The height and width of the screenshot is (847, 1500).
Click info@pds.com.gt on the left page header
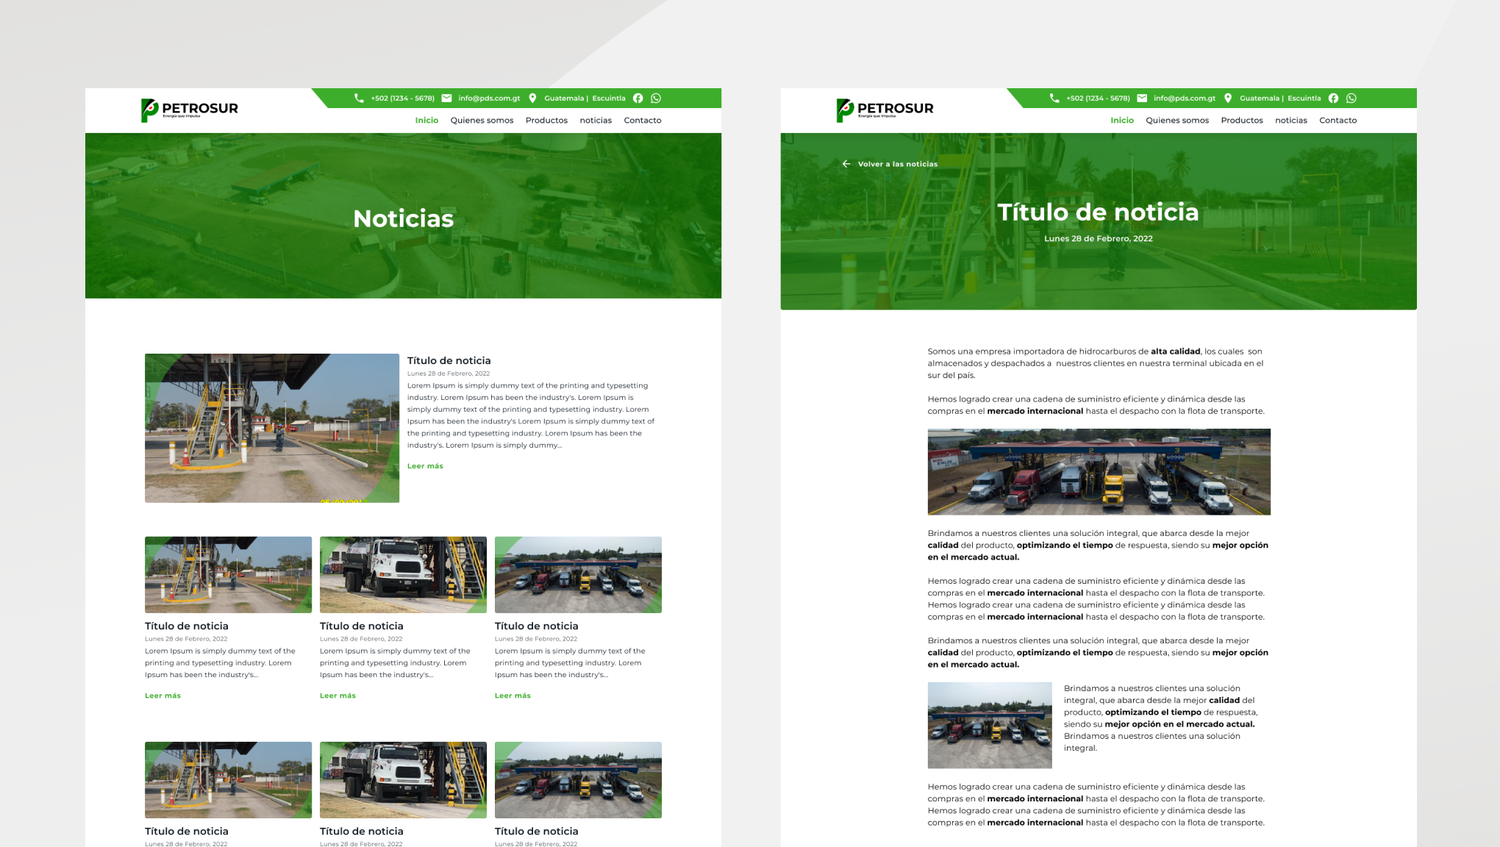pos(489,98)
